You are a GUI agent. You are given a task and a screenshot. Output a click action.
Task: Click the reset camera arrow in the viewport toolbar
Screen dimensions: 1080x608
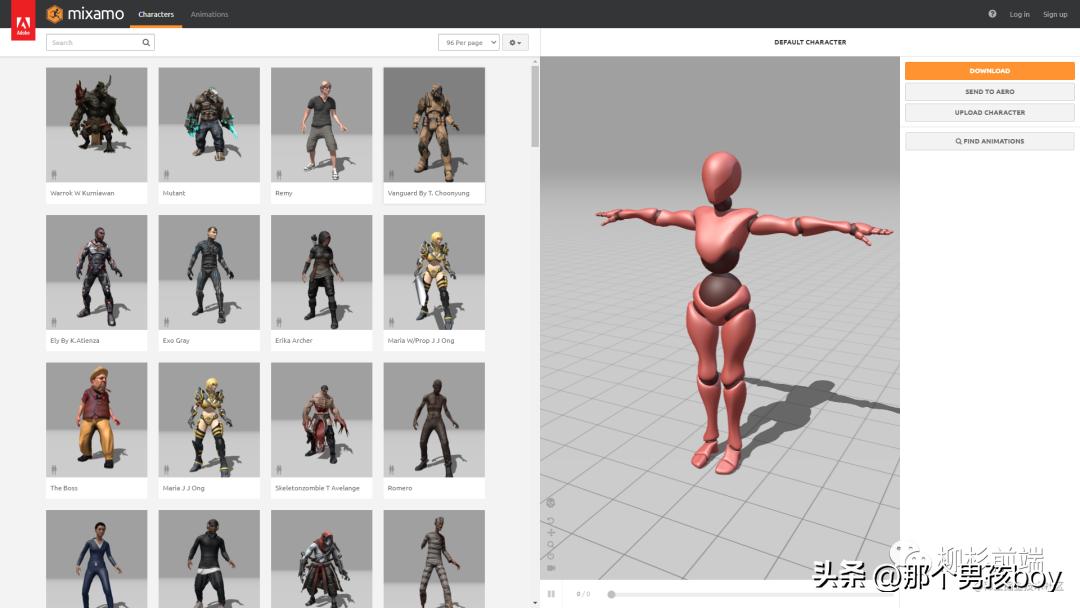coord(551,520)
